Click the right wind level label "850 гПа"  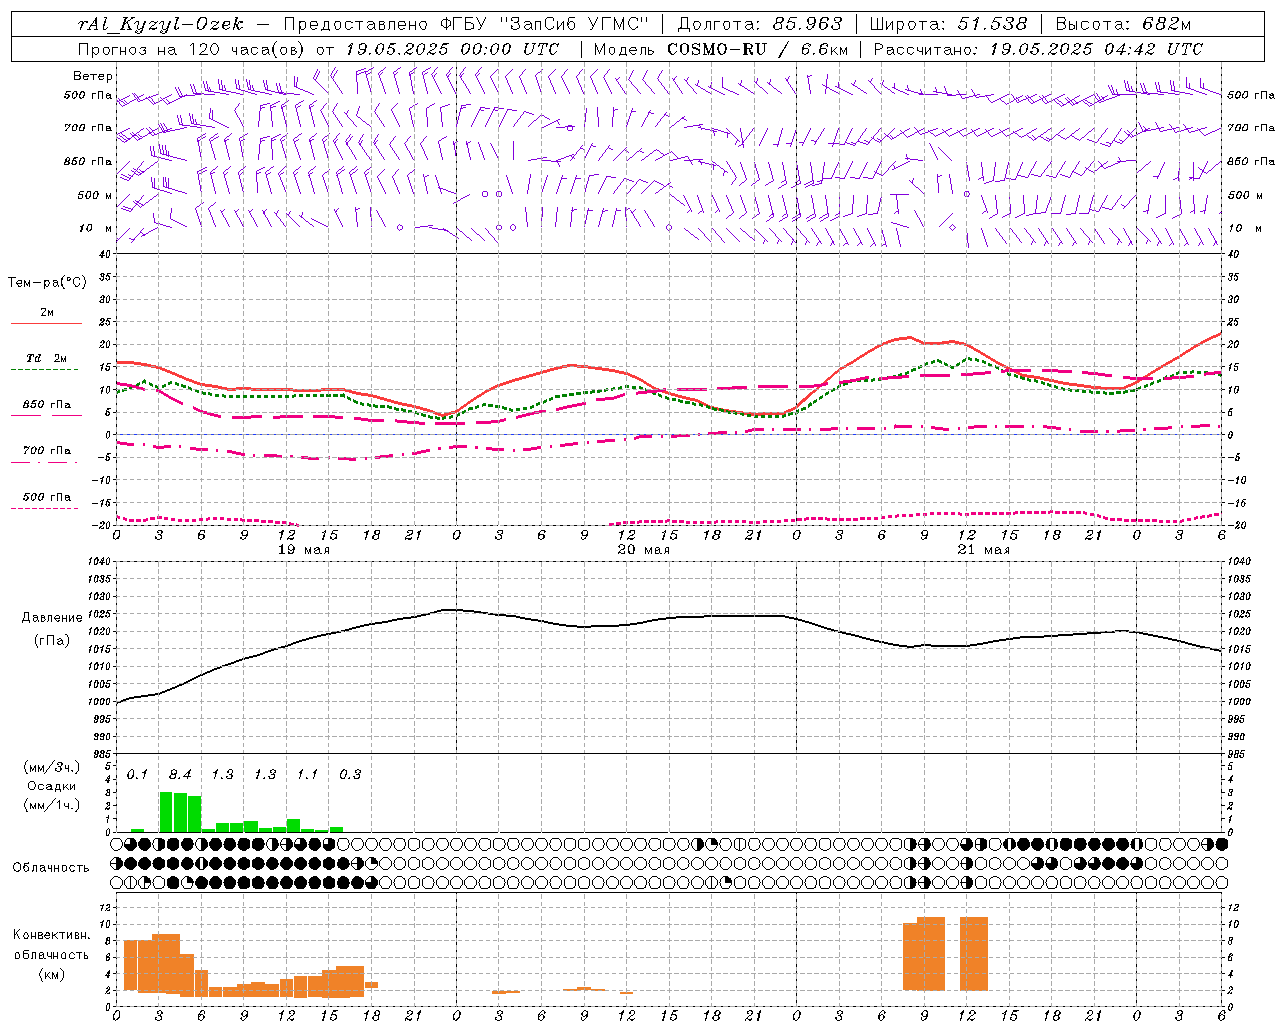click(x=1251, y=162)
